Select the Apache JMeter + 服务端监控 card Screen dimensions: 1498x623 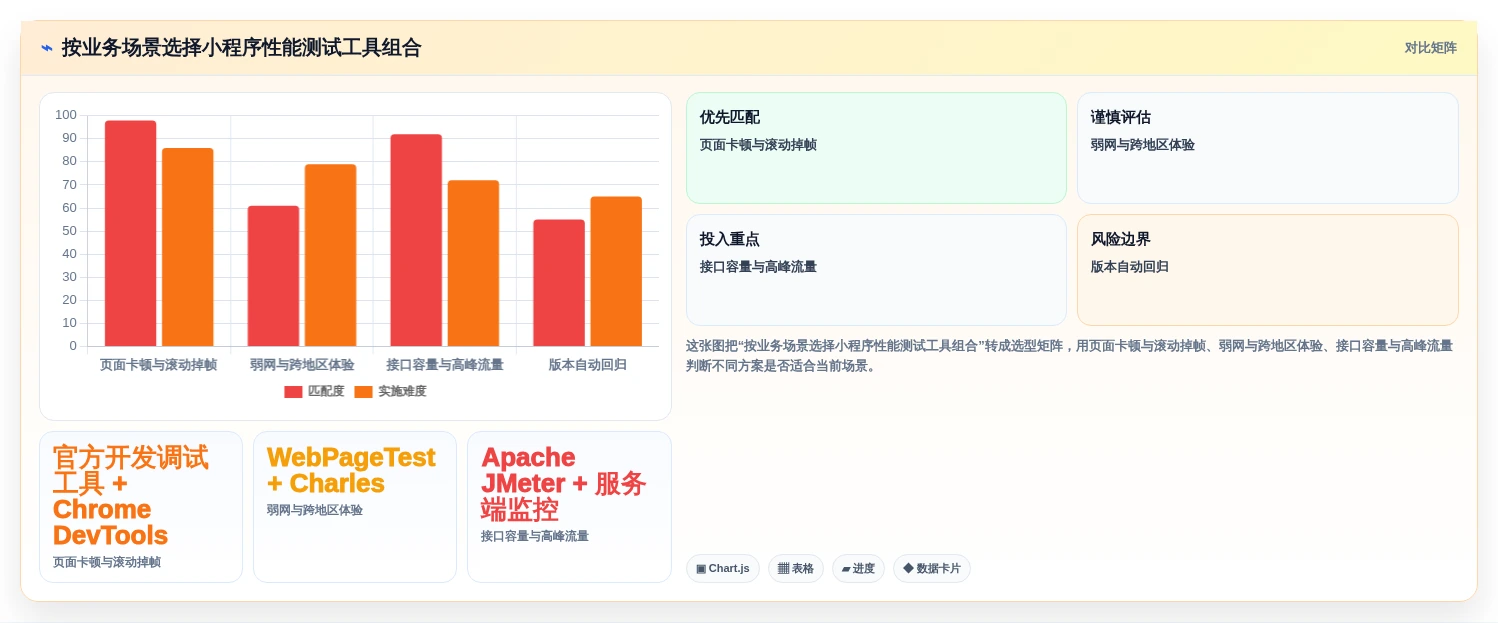coord(569,507)
